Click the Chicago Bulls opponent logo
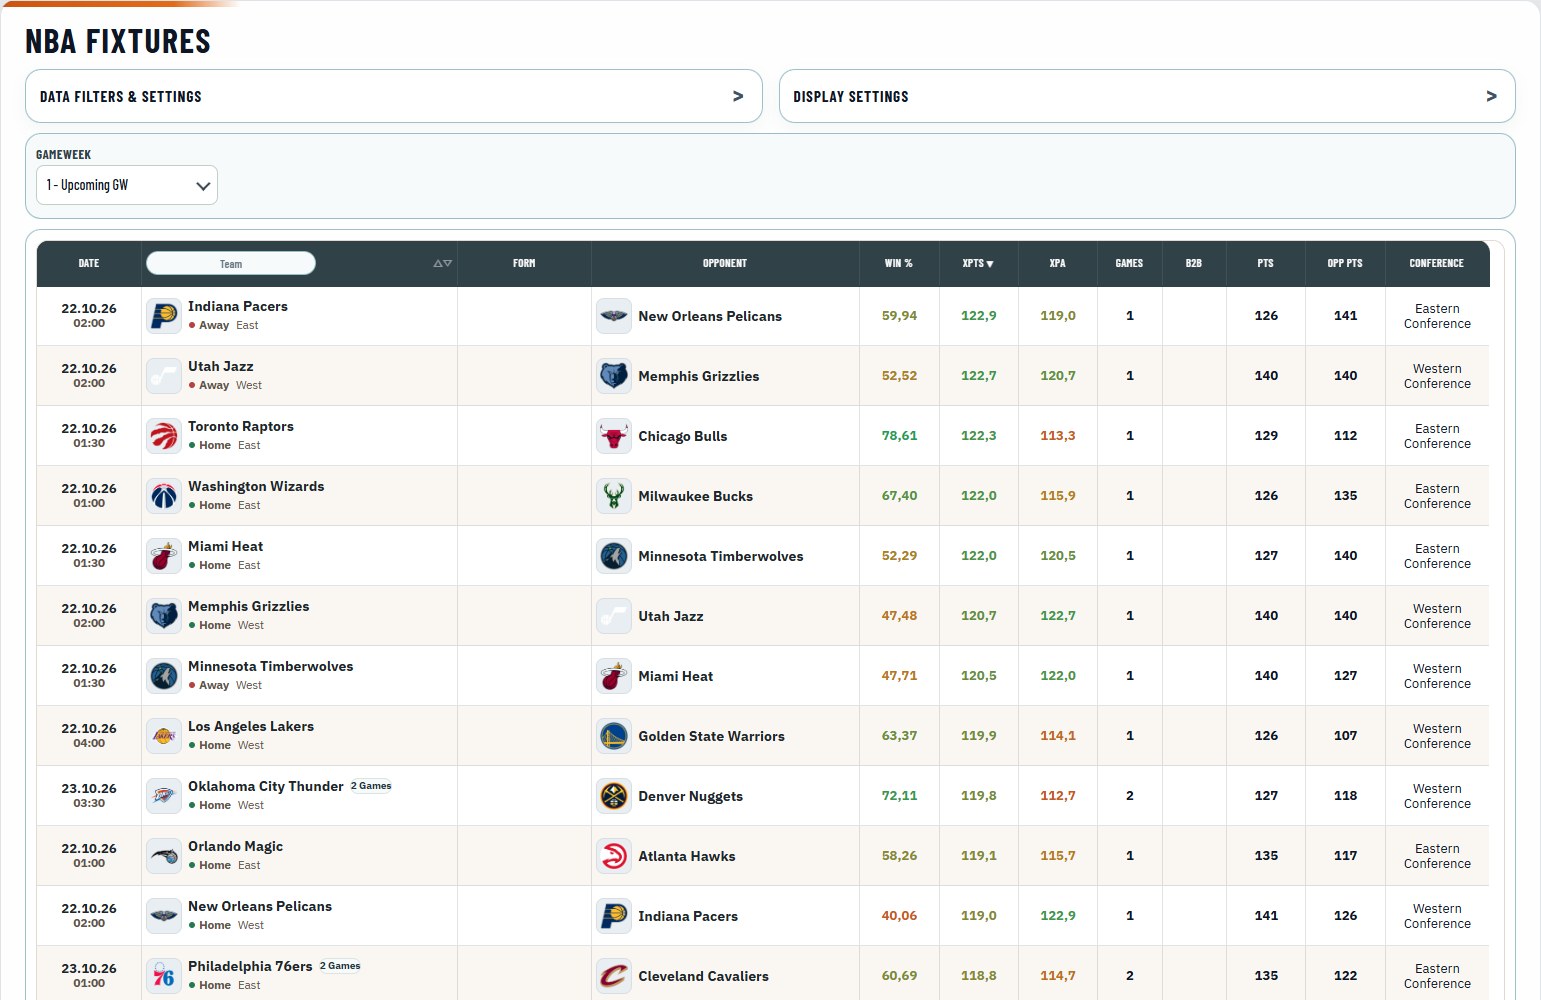1541x1000 pixels. pyautogui.click(x=614, y=436)
